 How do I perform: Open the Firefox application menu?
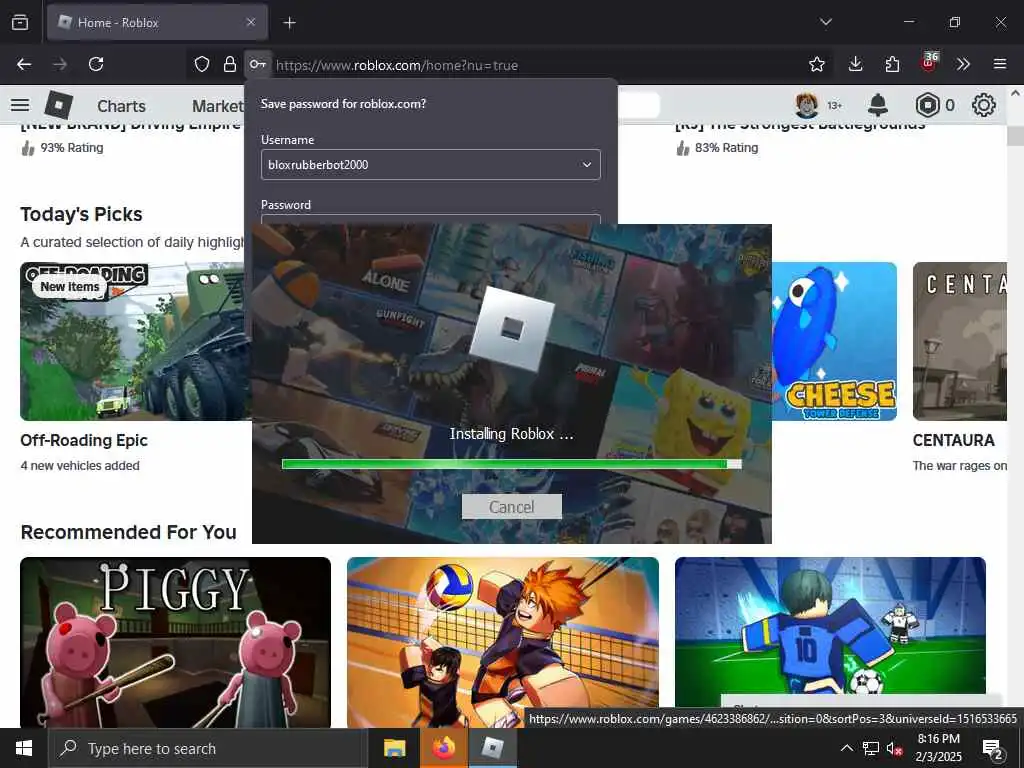tap(1000, 64)
